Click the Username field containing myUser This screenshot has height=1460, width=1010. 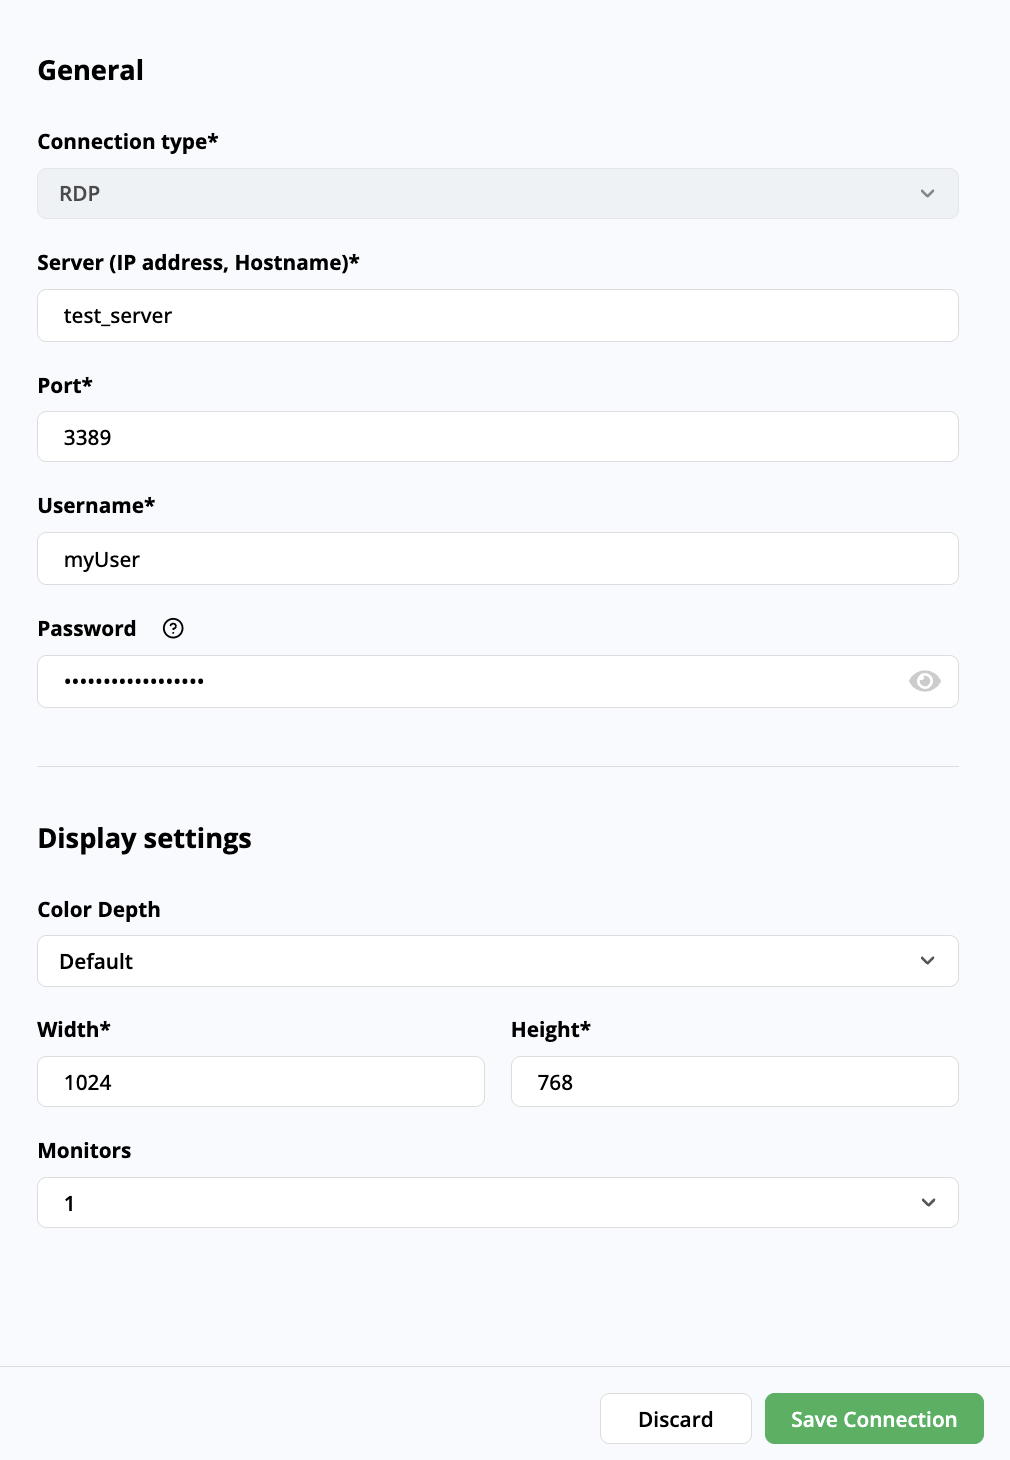497,559
